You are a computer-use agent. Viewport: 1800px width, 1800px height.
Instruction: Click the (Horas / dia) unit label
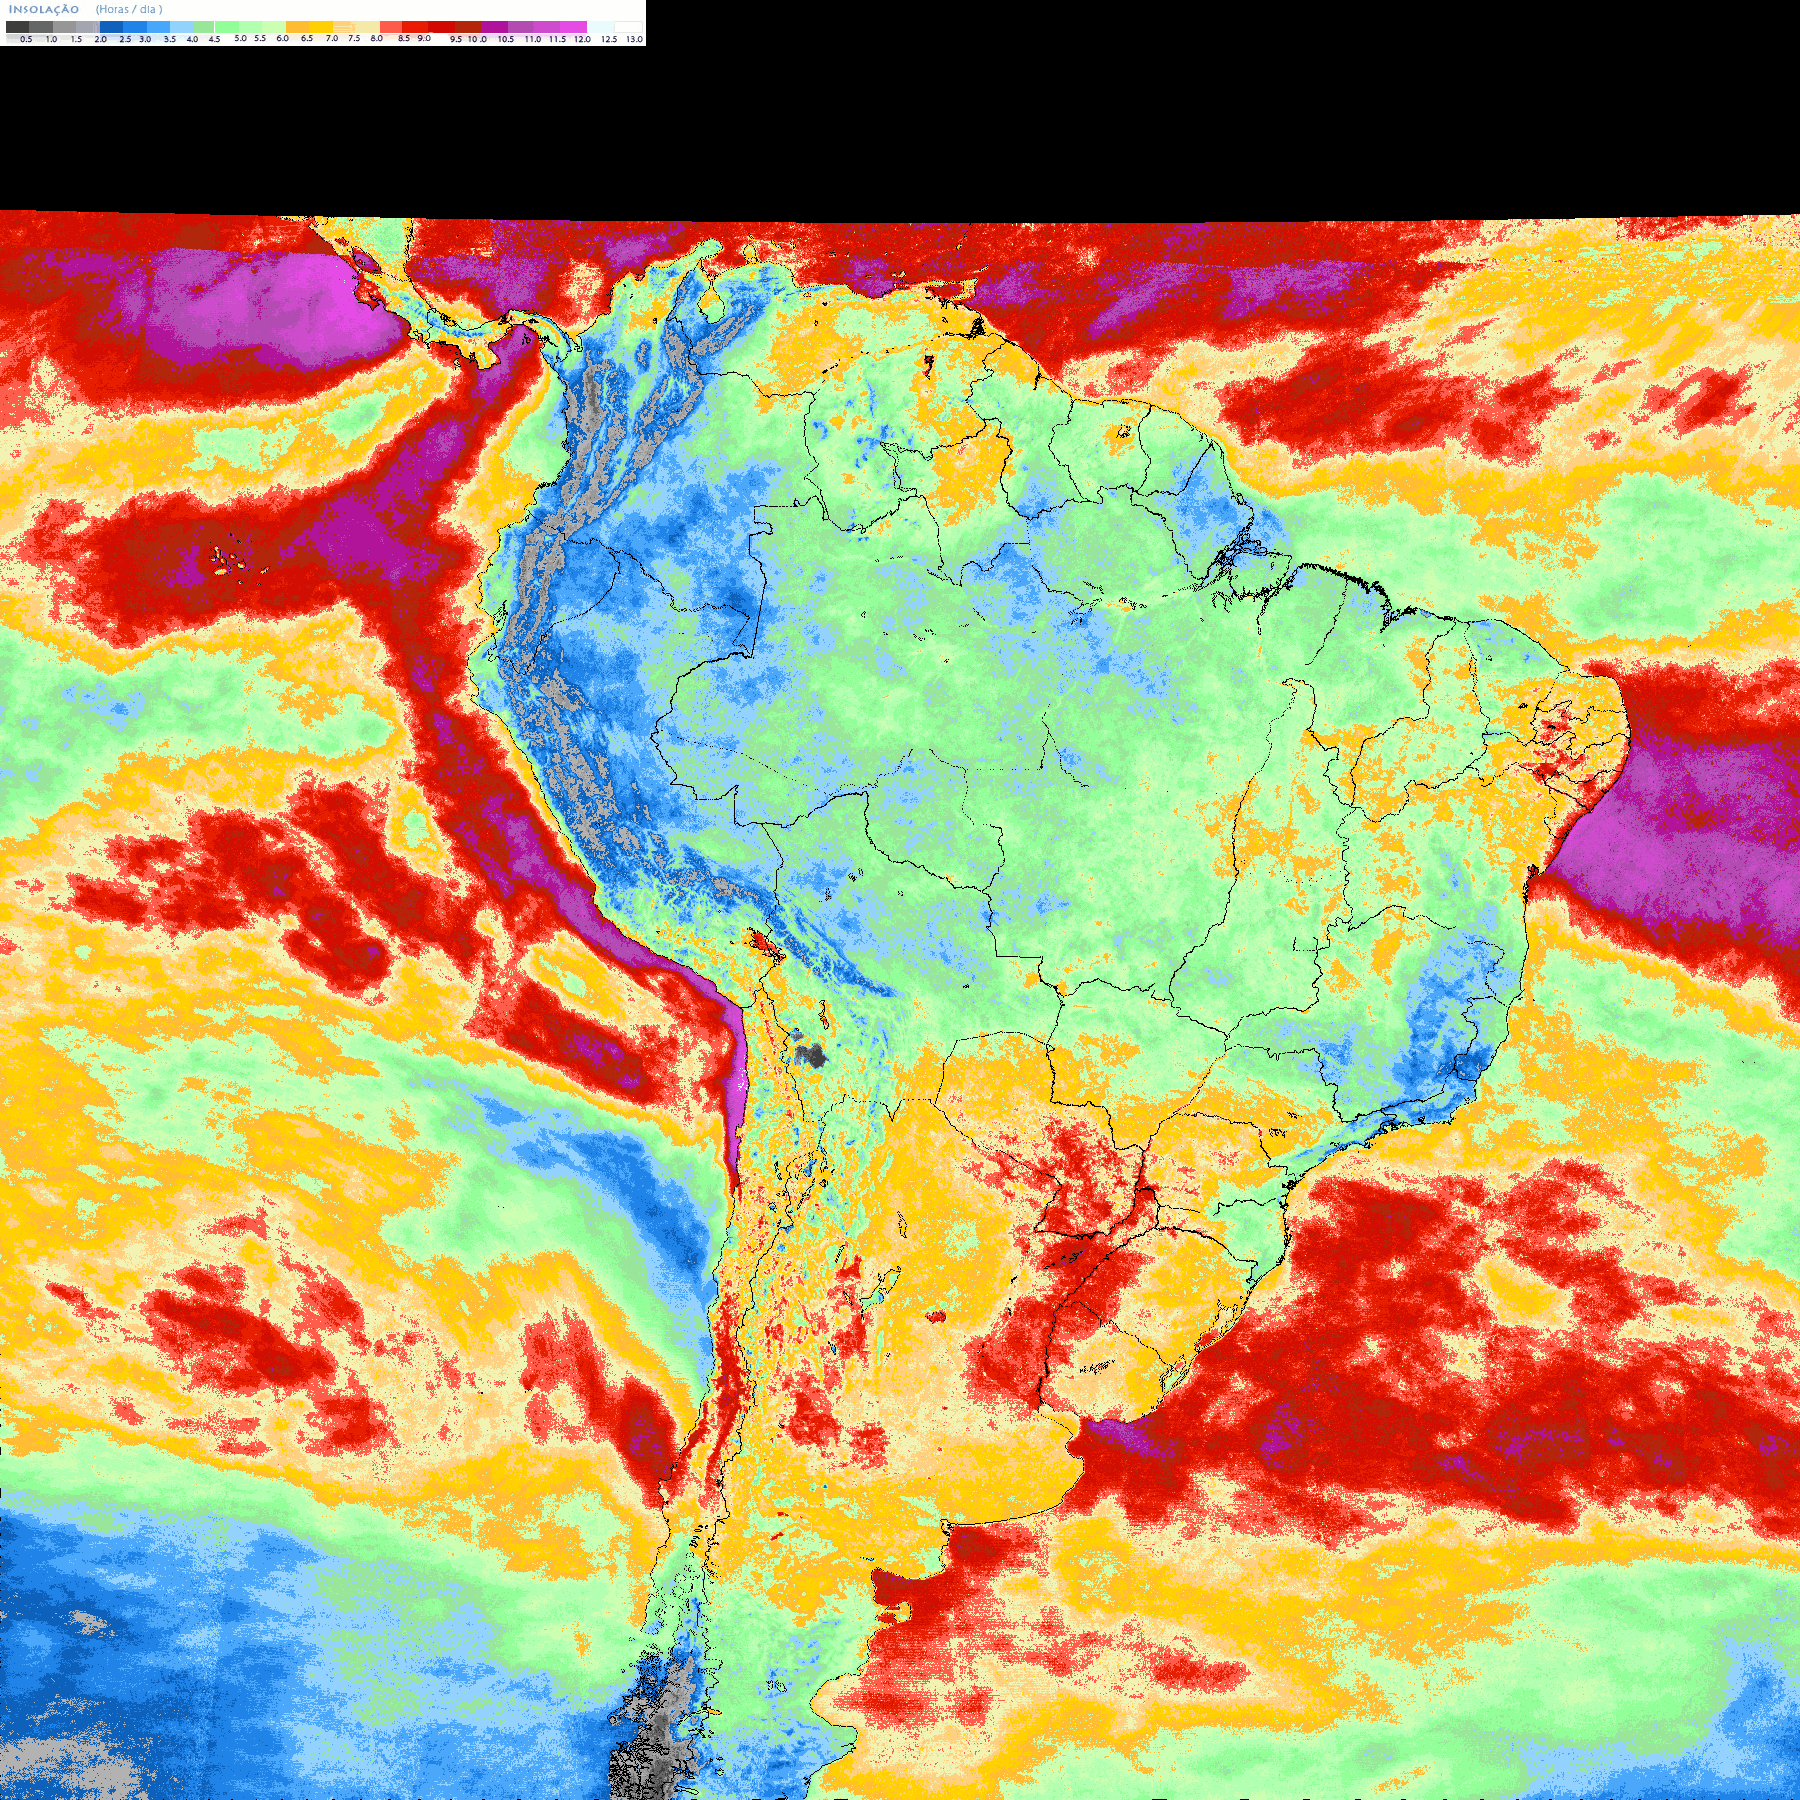tap(129, 9)
